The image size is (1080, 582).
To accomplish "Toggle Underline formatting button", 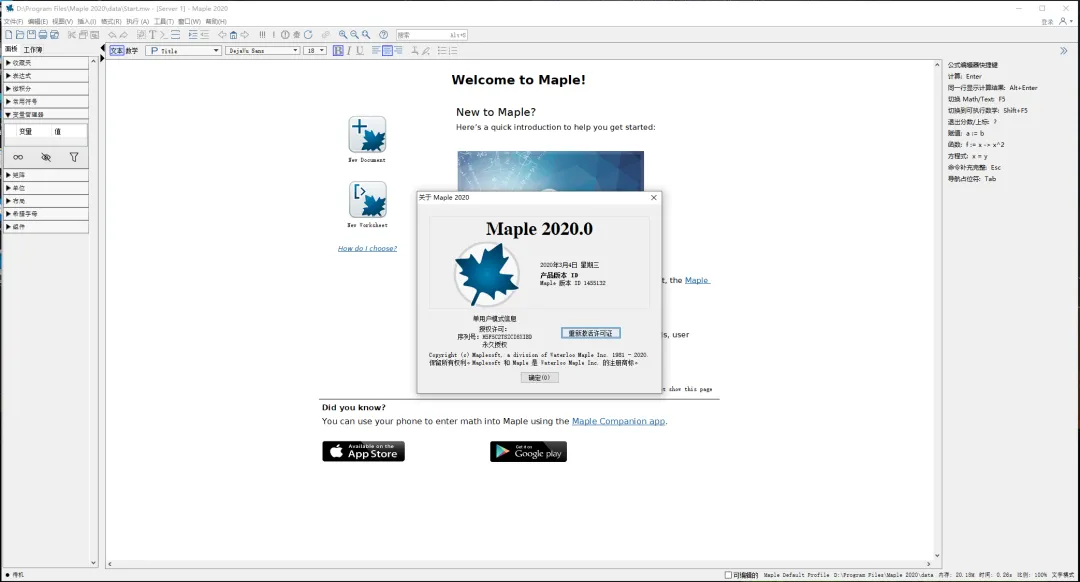I will [x=360, y=50].
